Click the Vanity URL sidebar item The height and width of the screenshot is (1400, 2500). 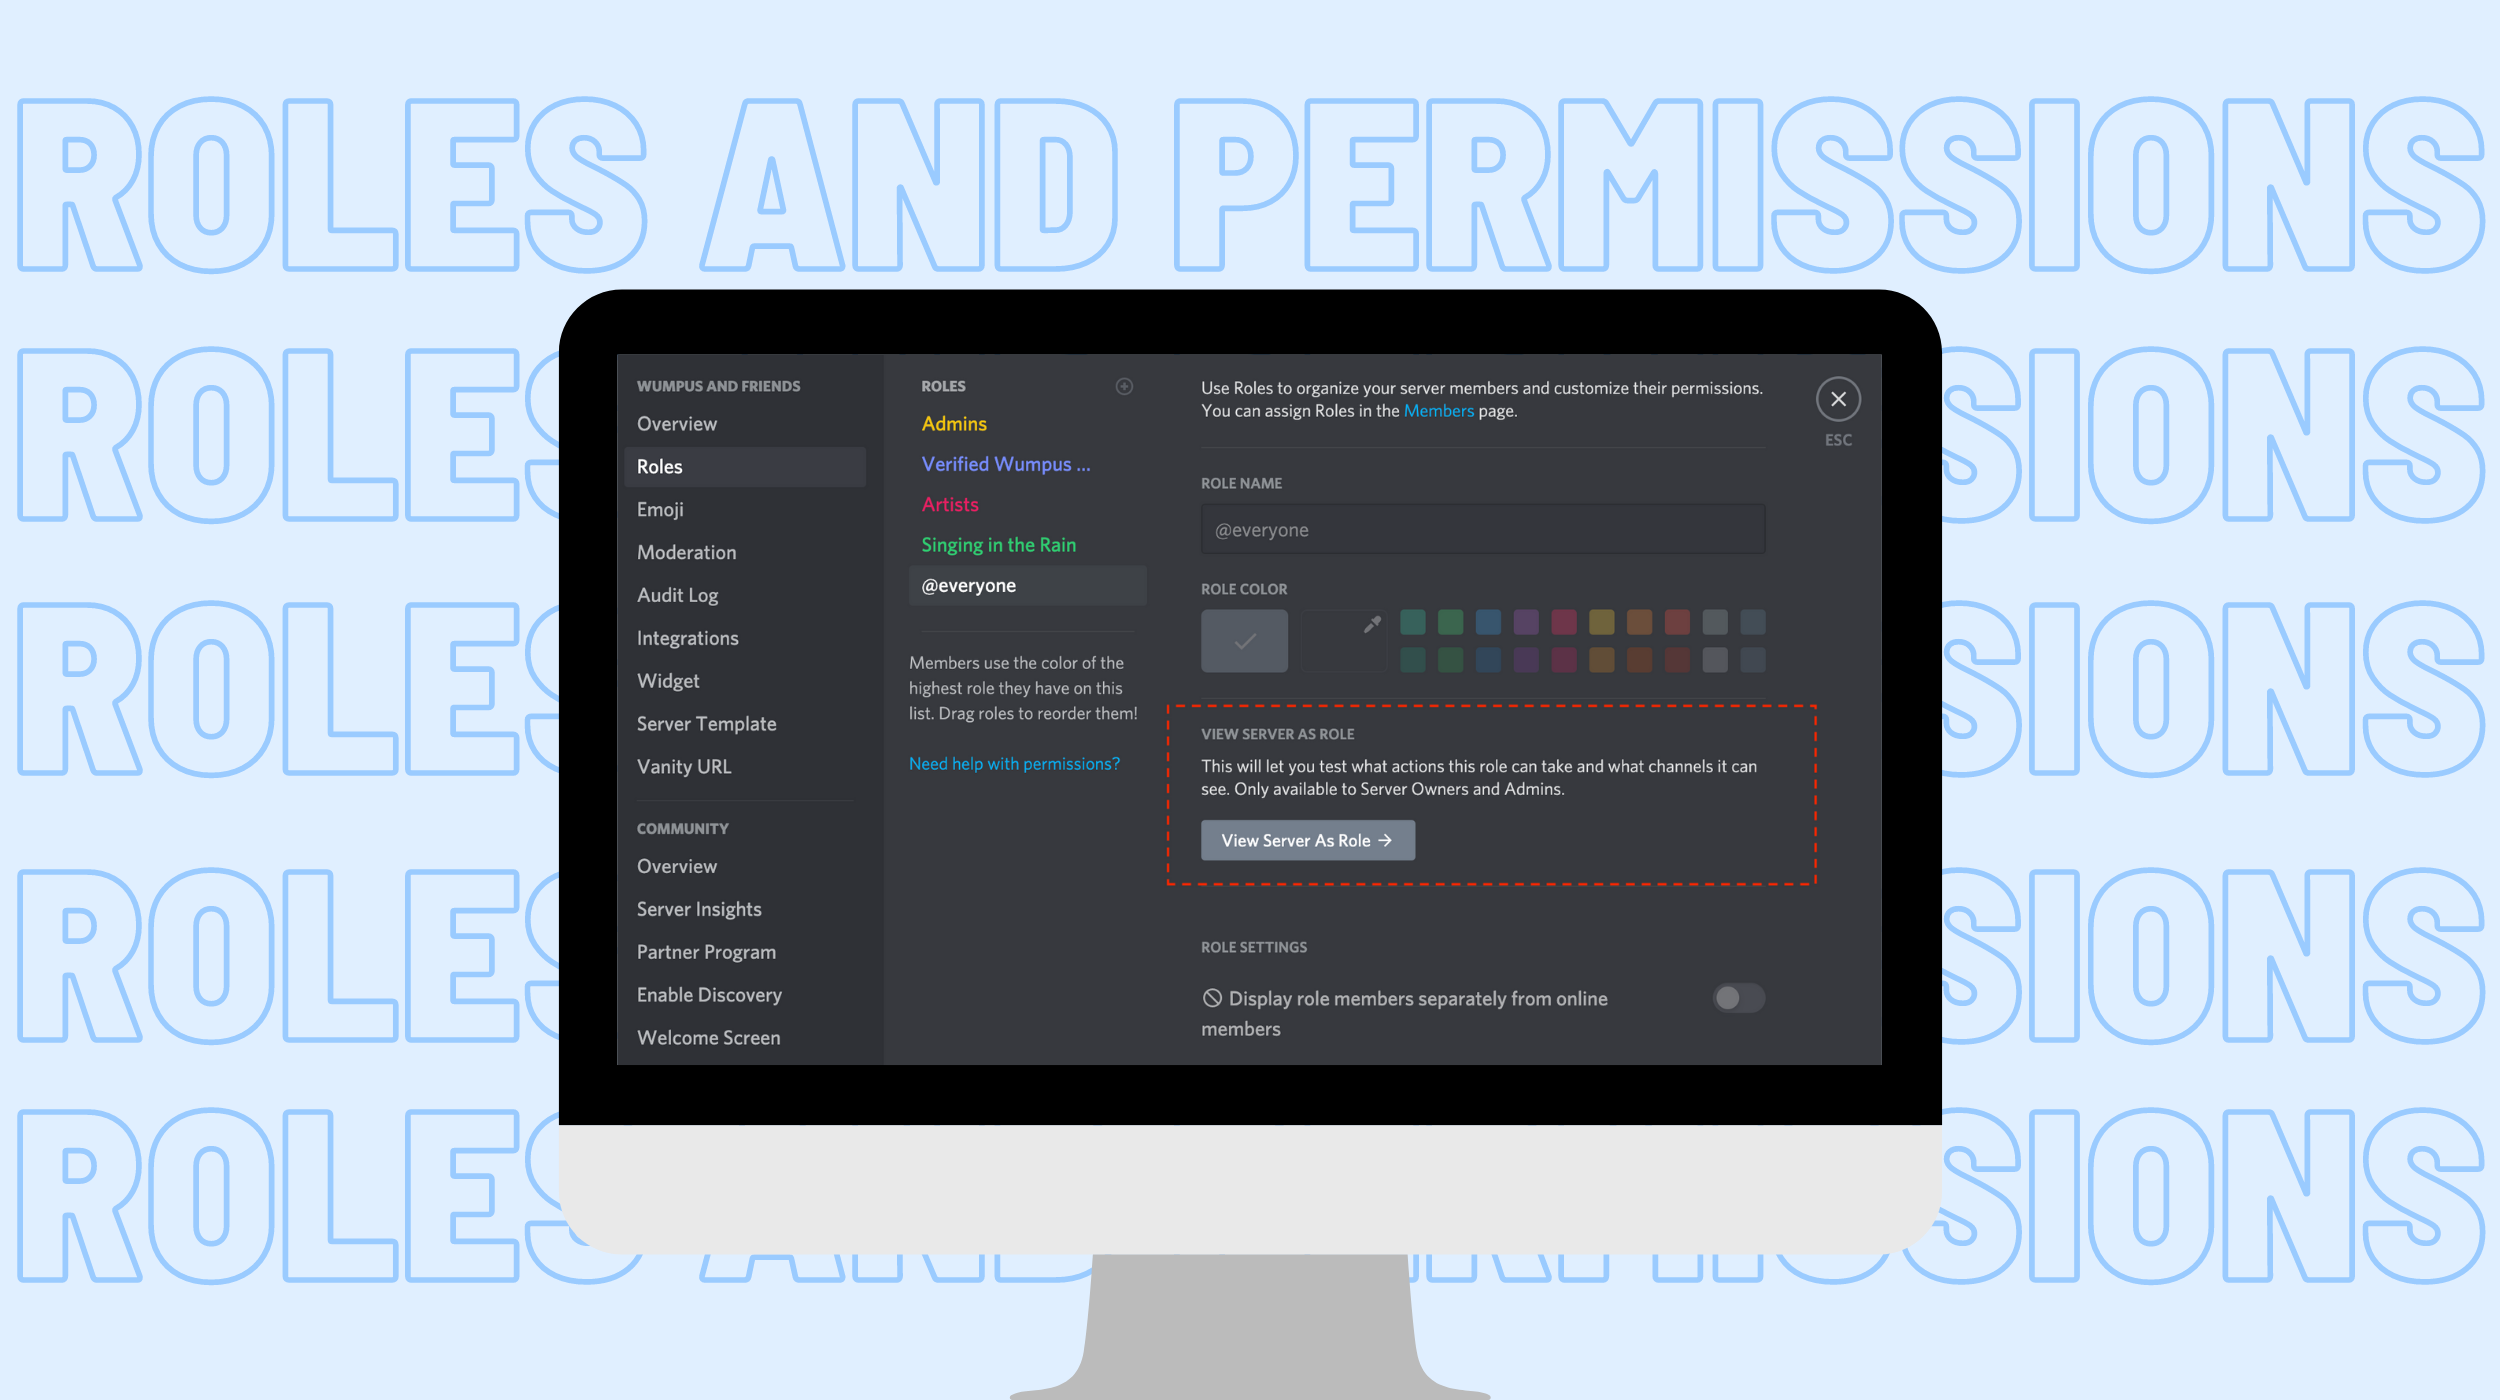pyautogui.click(x=683, y=766)
